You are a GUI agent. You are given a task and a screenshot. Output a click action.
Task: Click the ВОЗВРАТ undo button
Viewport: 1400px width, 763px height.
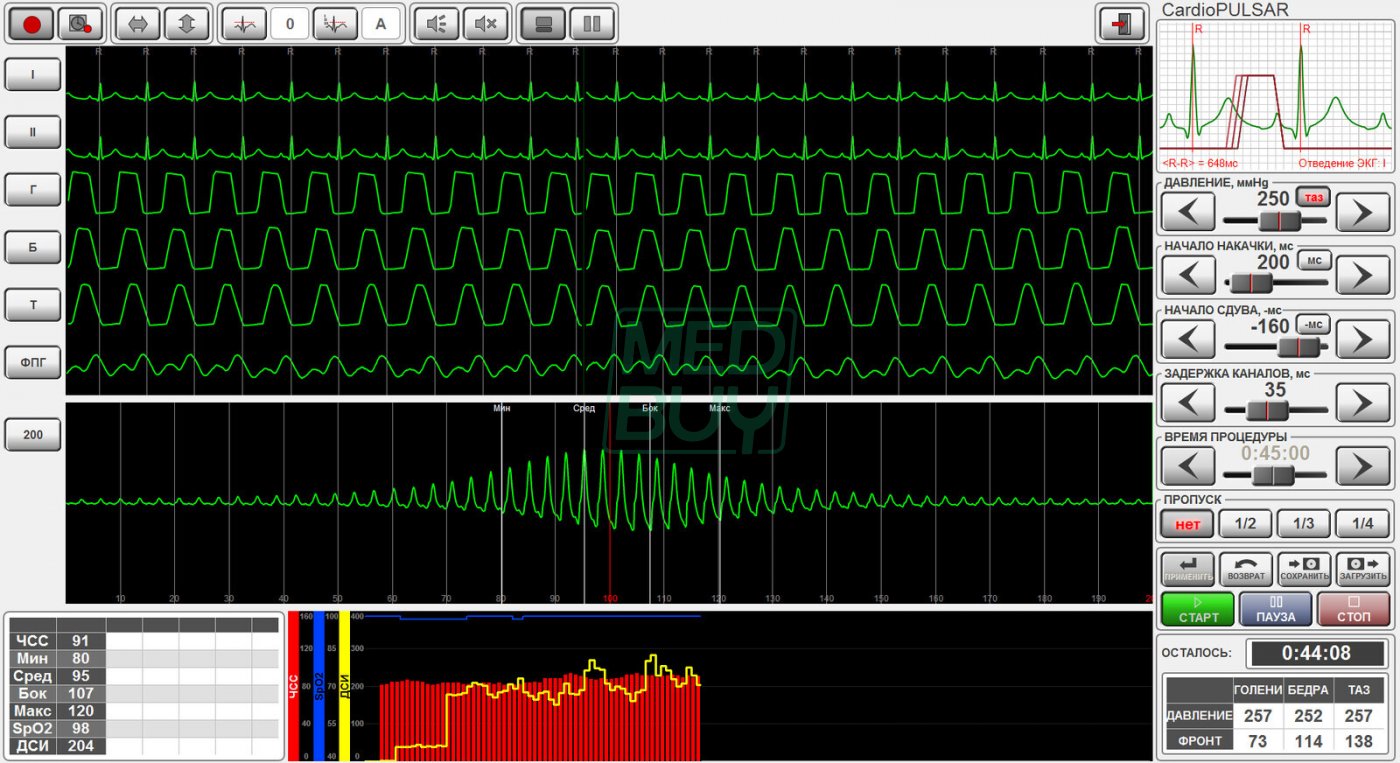[1246, 568]
